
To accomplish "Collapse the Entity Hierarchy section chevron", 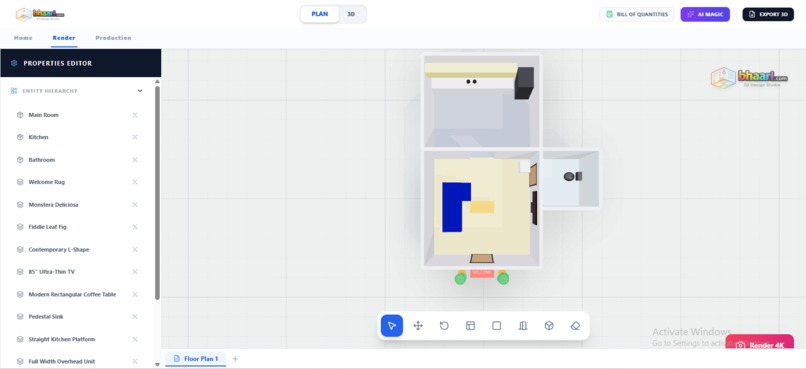I will [x=140, y=91].
